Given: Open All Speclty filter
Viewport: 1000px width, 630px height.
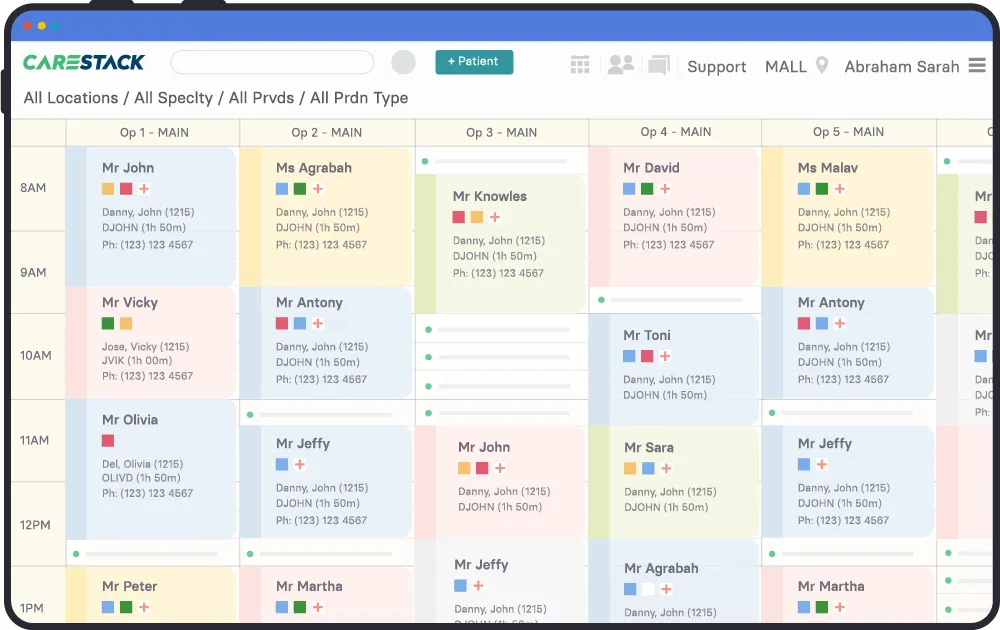Looking at the screenshot, I should [x=173, y=98].
